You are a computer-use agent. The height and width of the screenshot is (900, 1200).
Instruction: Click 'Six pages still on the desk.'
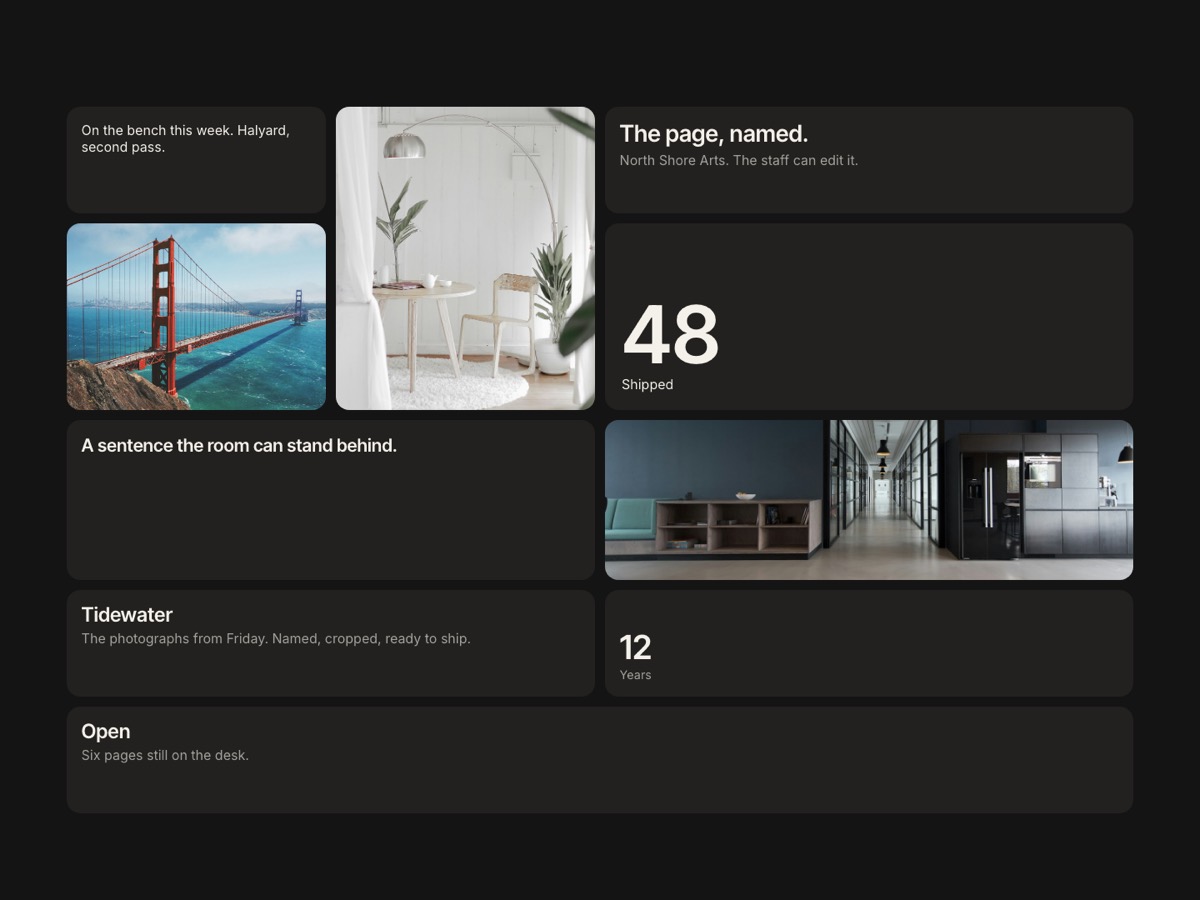(165, 756)
